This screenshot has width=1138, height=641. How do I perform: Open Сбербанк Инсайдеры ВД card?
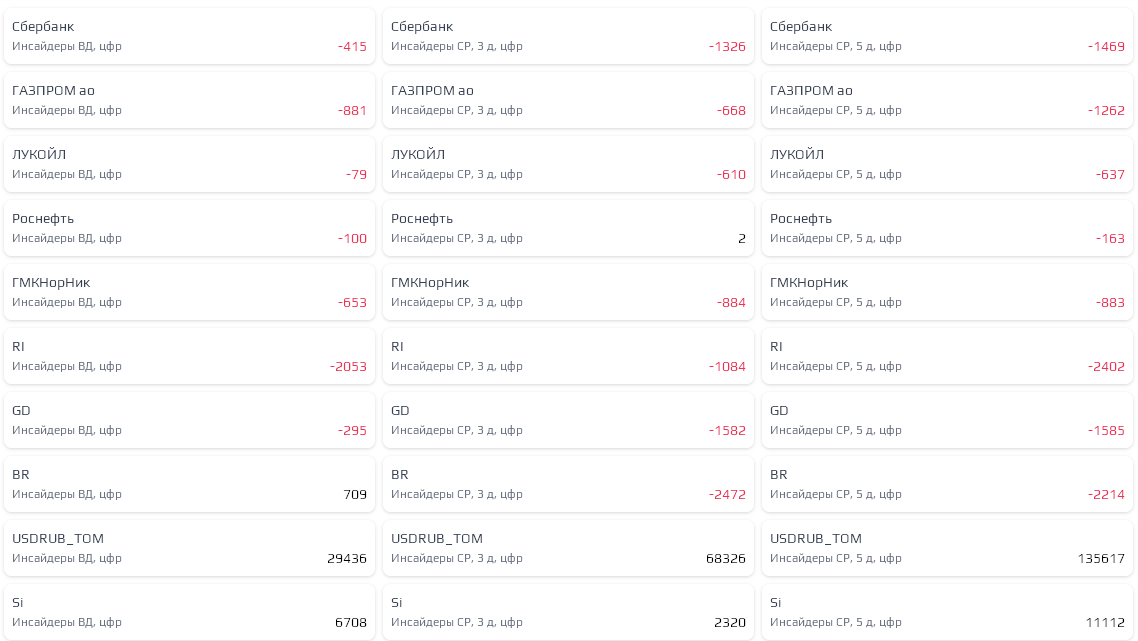click(x=189, y=36)
